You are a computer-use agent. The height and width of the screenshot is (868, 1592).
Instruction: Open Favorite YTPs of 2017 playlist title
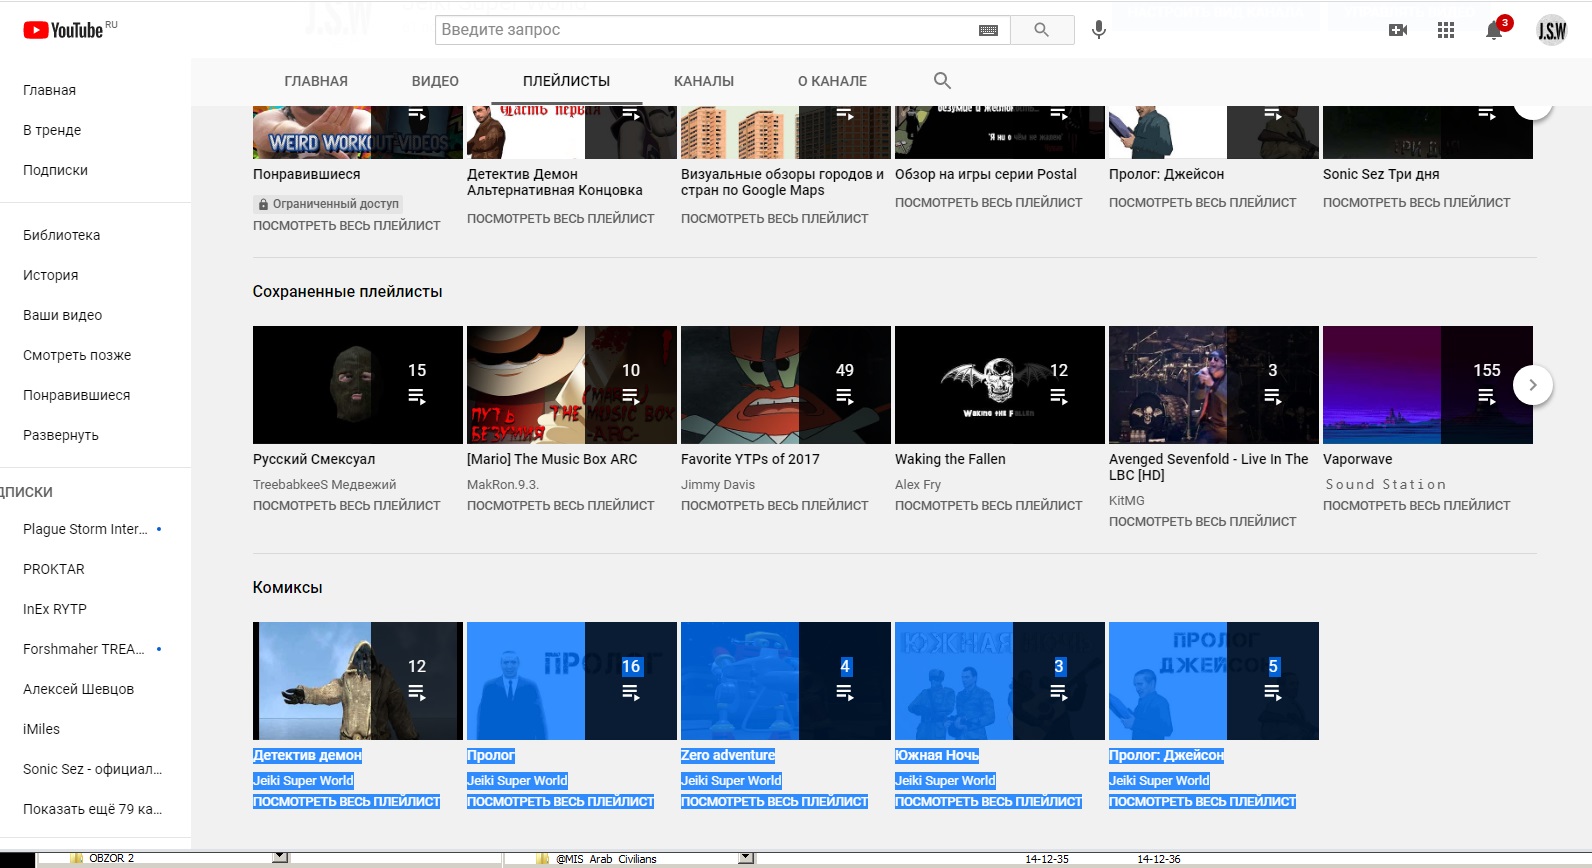coord(750,459)
